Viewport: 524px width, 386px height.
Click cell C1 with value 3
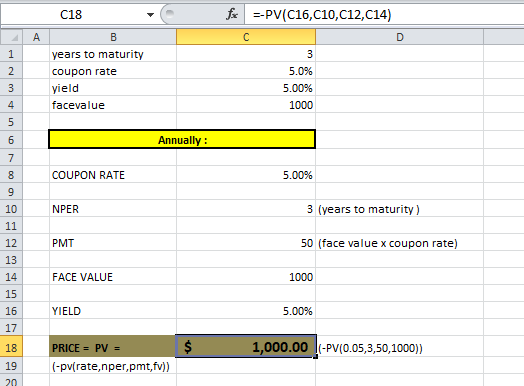click(x=246, y=54)
